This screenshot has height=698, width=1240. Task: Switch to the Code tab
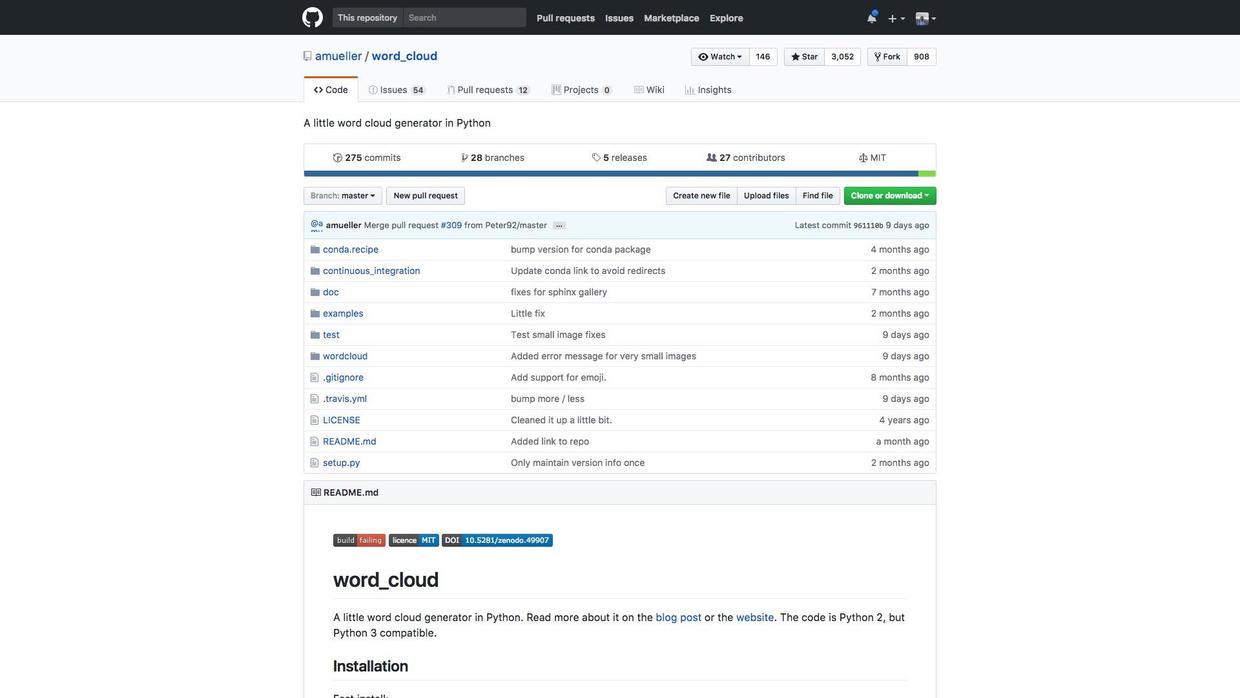331,90
